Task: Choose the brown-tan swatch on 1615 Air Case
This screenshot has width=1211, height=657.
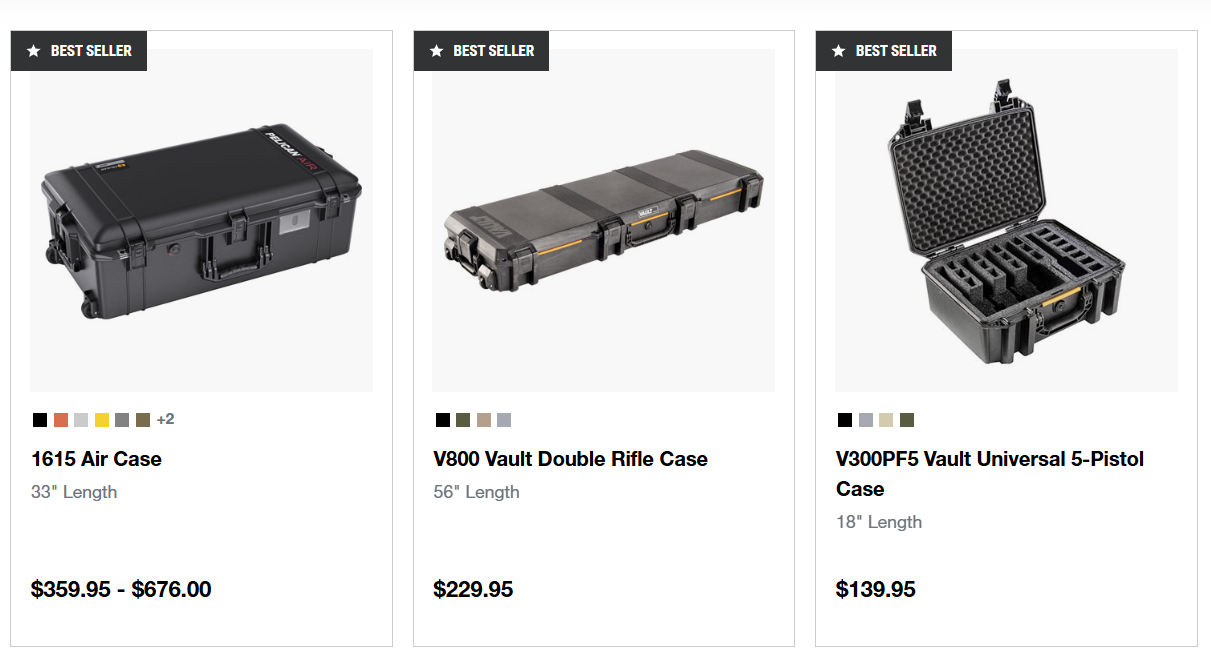Action: [143, 420]
